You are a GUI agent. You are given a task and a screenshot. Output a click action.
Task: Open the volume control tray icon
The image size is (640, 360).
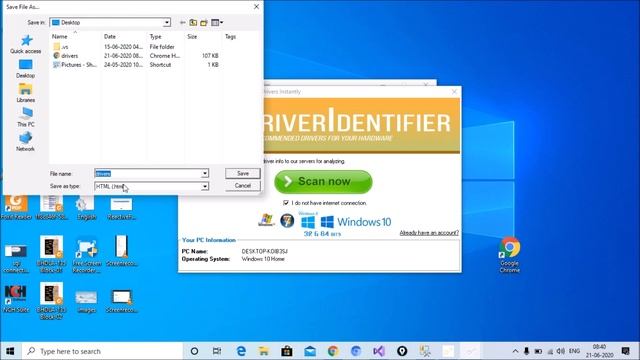point(561,351)
